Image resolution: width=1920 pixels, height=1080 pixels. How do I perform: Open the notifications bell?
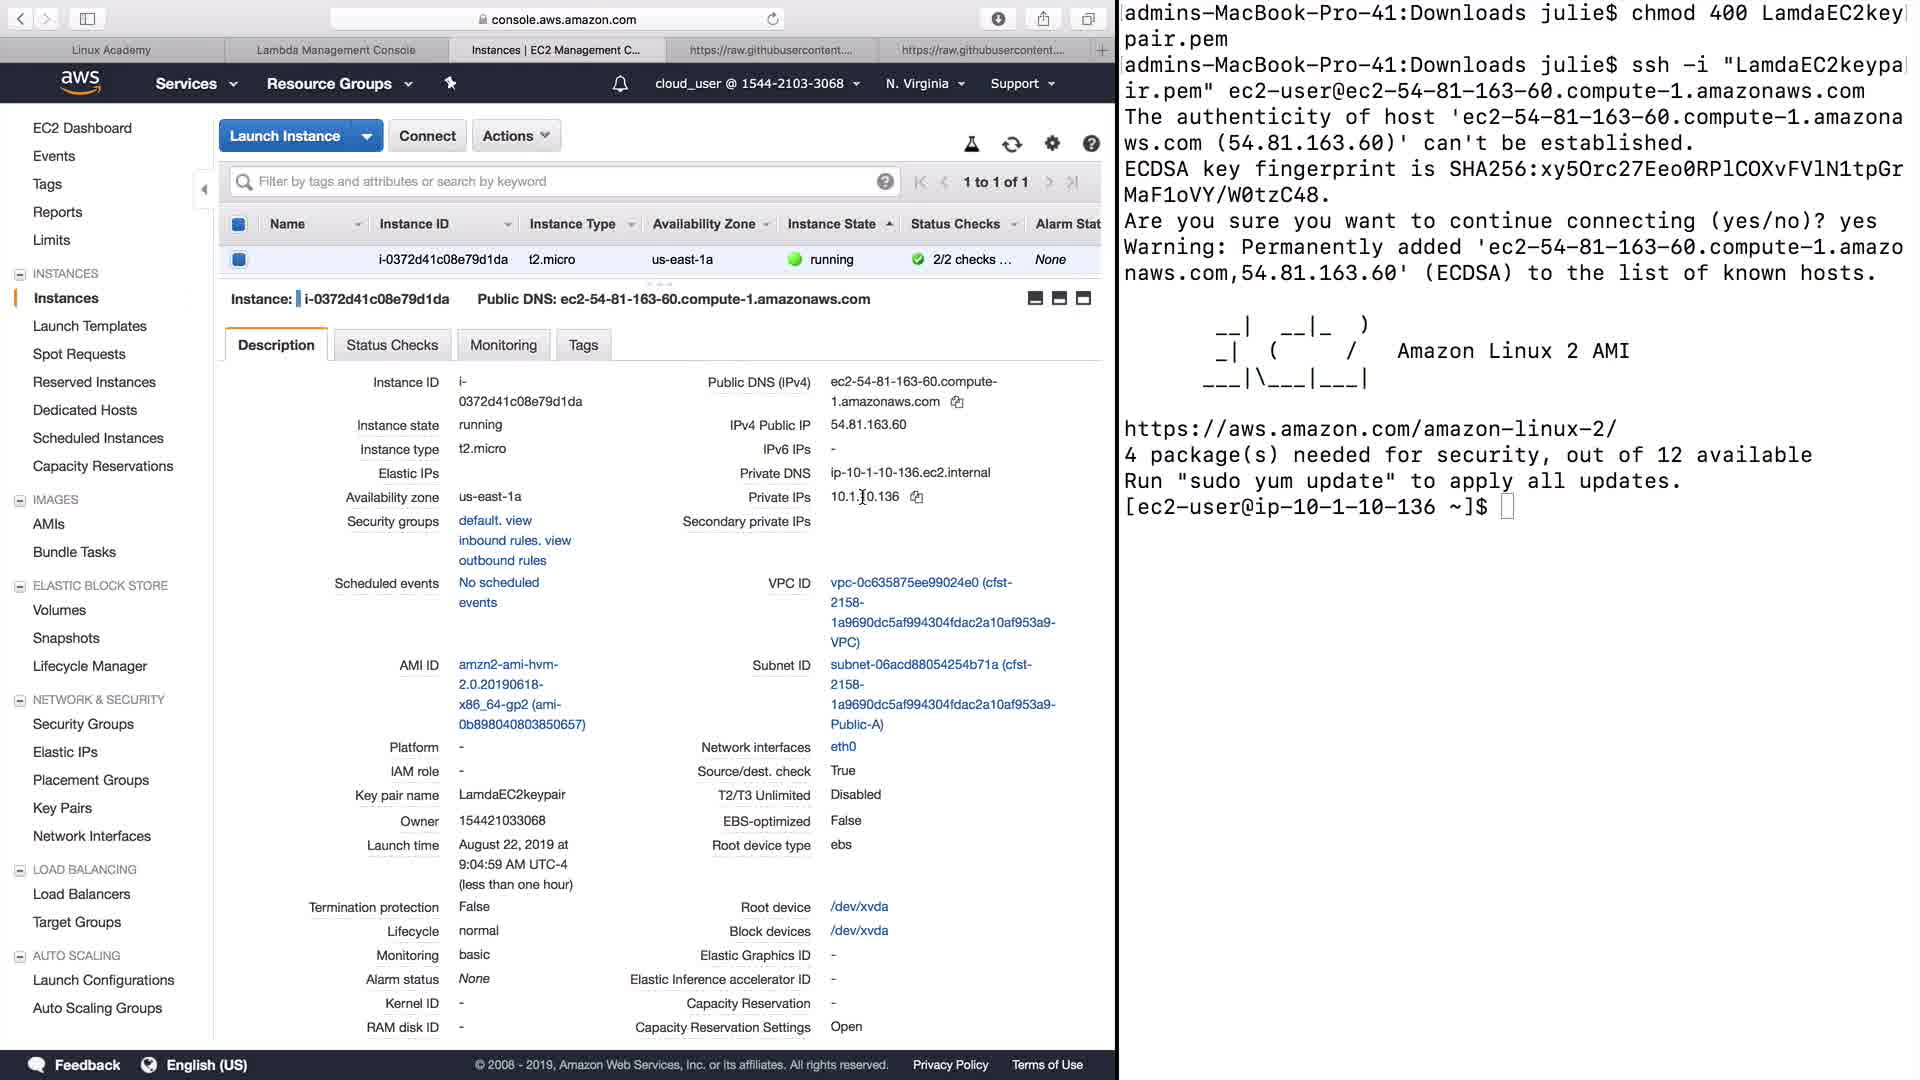pyautogui.click(x=620, y=84)
